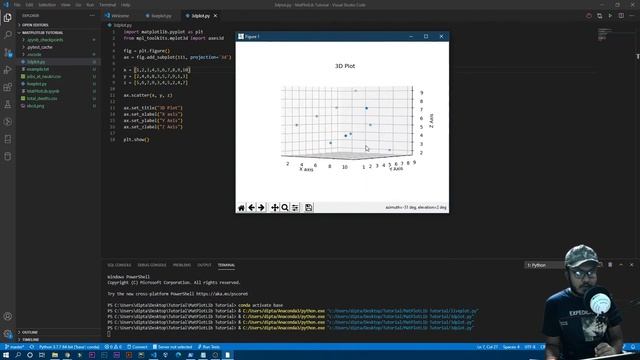The image size is (640, 360).
Task: Open Task View on the taskbar
Action: pyautogui.click(x=42, y=356)
